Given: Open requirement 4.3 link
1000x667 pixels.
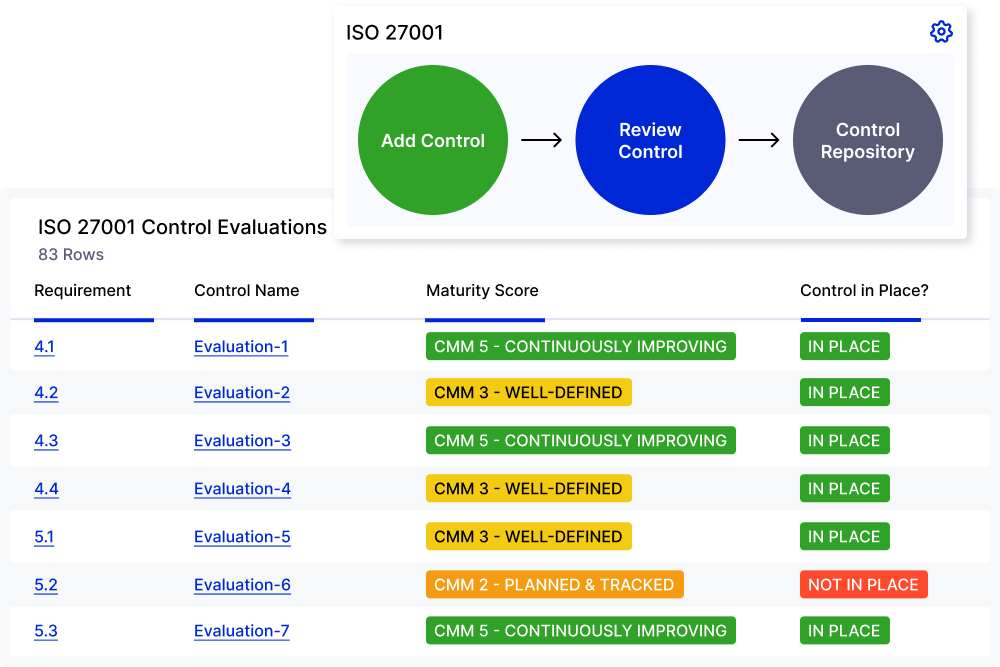Looking at the screenshot, I should pyautogui.click(x=46, y=441).
